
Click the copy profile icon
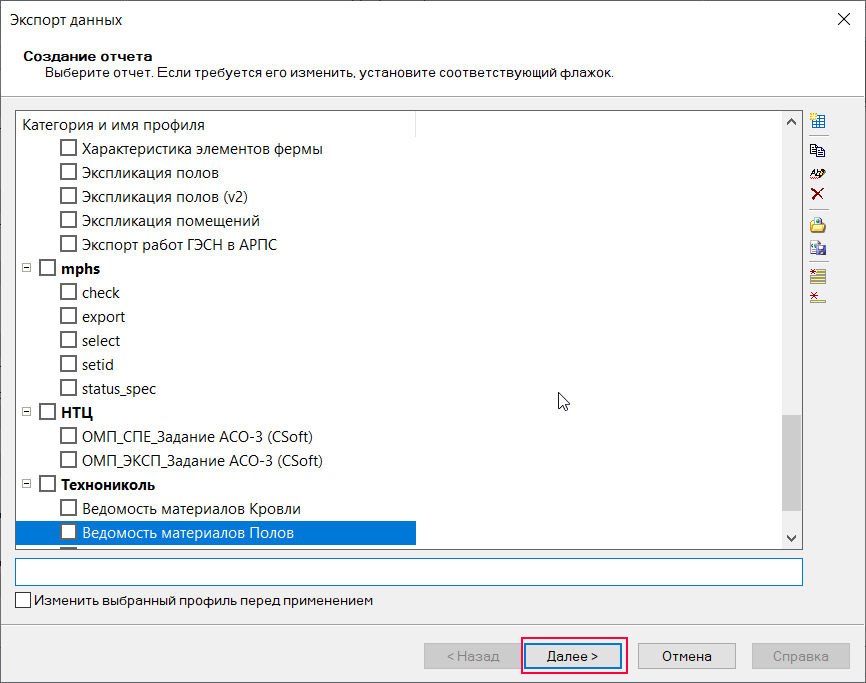point(817,151)
